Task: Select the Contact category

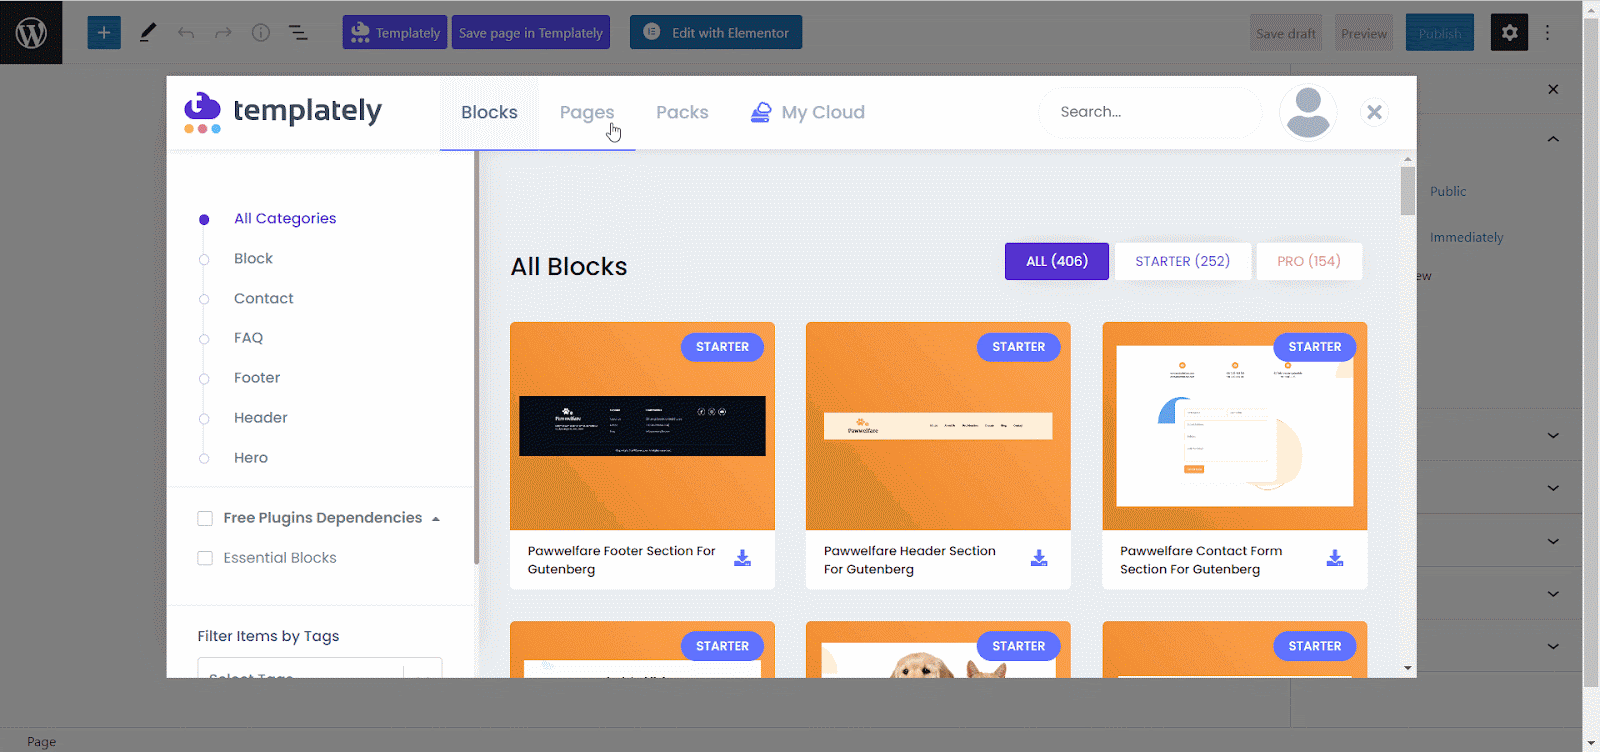Action: (264, 298)
